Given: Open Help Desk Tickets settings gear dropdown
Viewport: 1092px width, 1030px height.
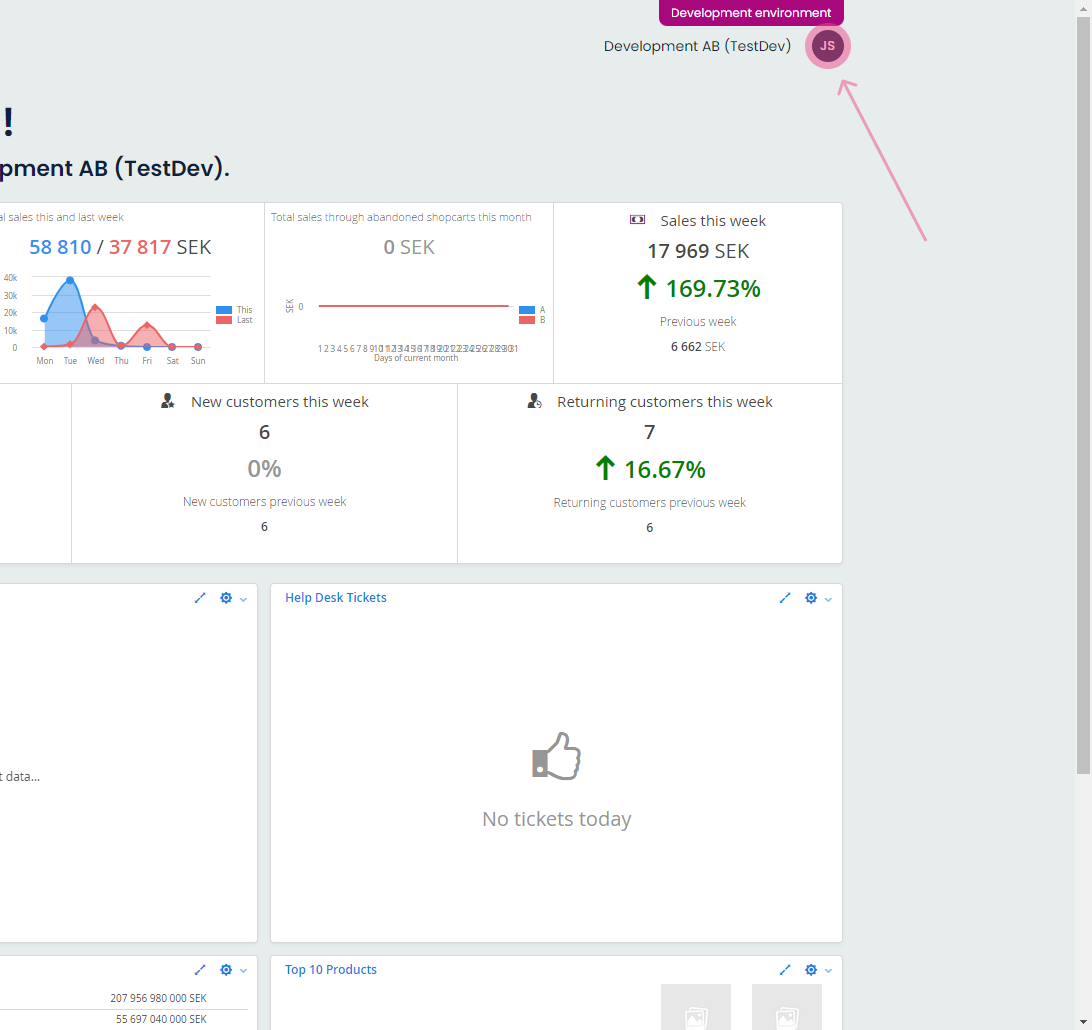Looking at the screenshot, I should (817, 598).
